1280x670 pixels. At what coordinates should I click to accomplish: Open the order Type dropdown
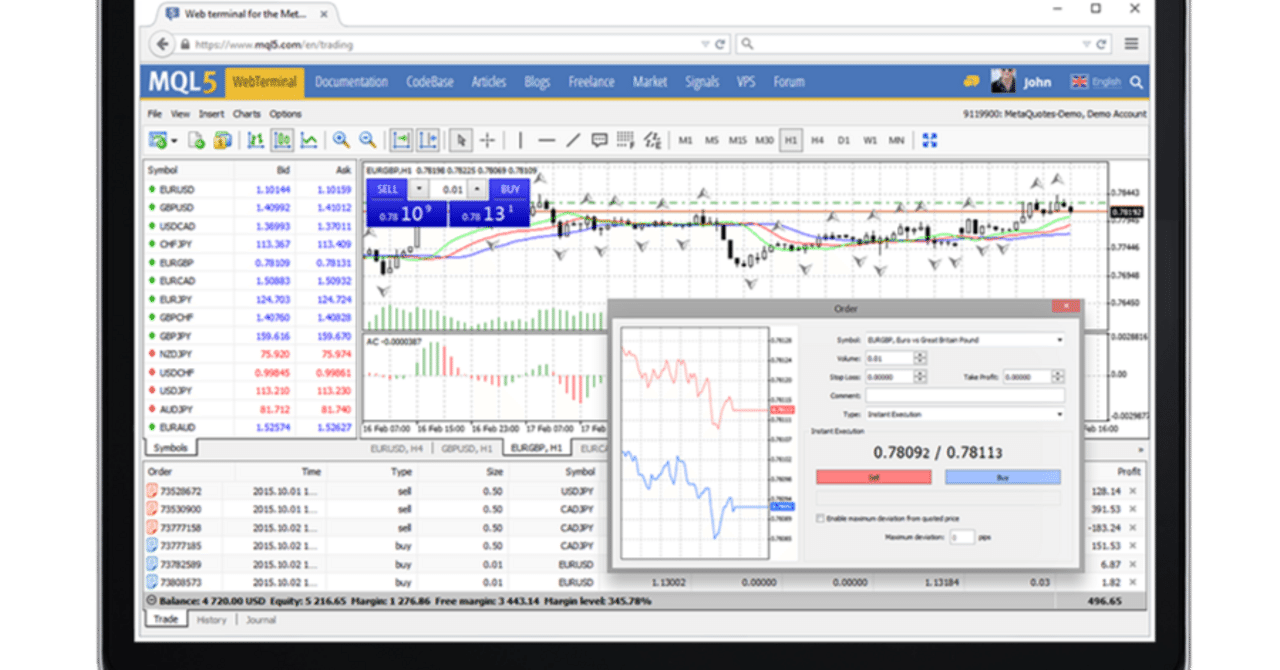pos(1062,414)
